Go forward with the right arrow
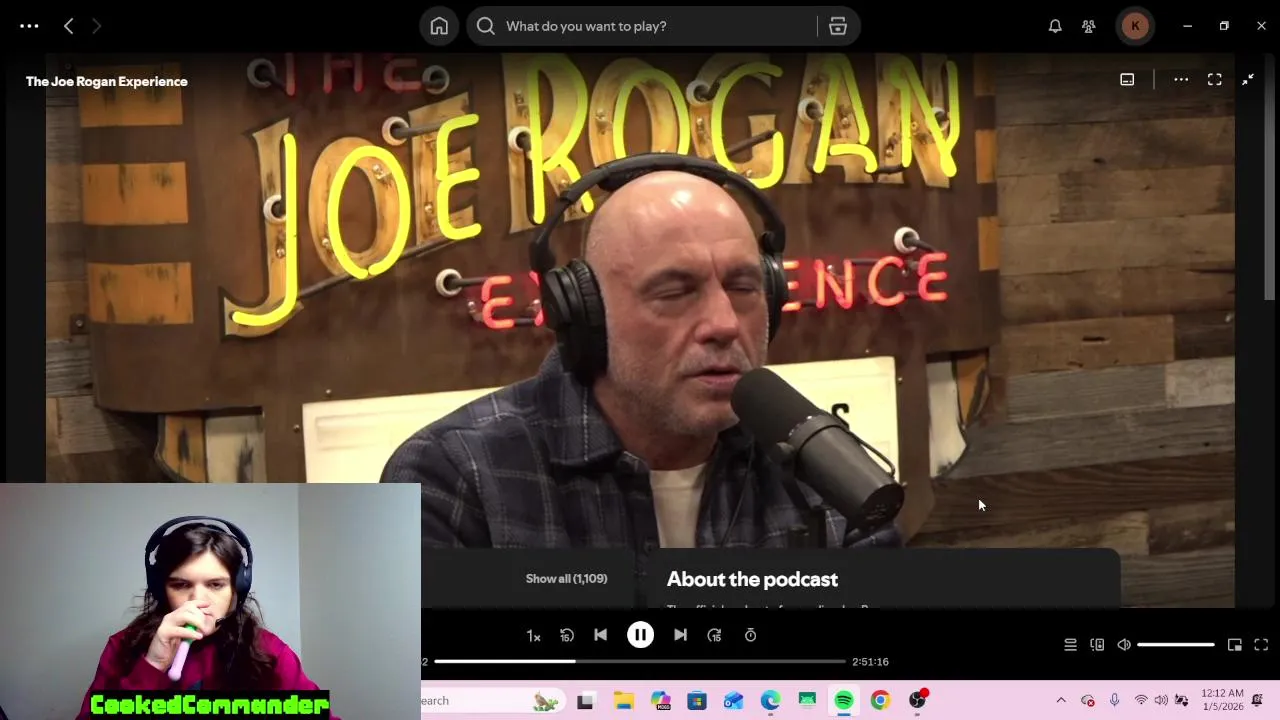The height and width of the screenshot is (720, 1280). click(x=97, y=26)
